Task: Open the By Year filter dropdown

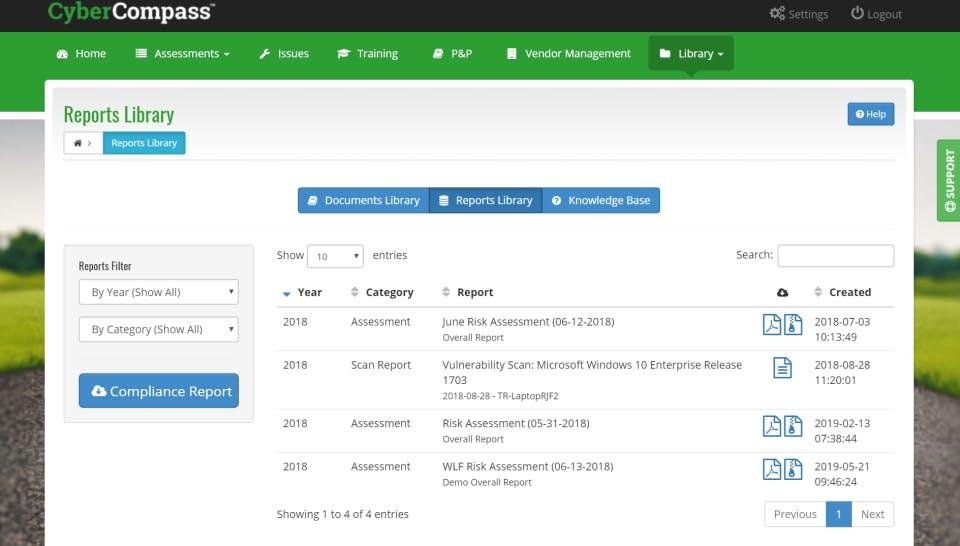Action: click(x=159, y=292)
